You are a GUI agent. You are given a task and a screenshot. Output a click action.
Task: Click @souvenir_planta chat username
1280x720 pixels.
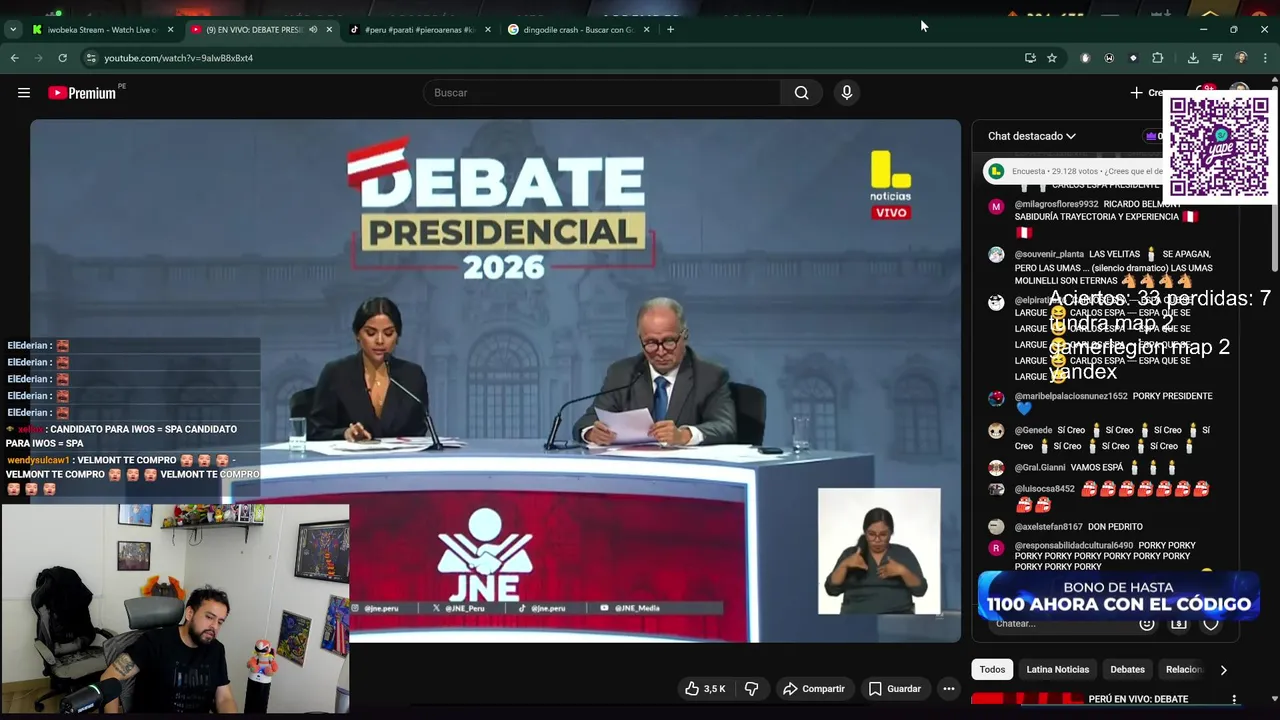pyautogui.click(x=1049, y=254)
